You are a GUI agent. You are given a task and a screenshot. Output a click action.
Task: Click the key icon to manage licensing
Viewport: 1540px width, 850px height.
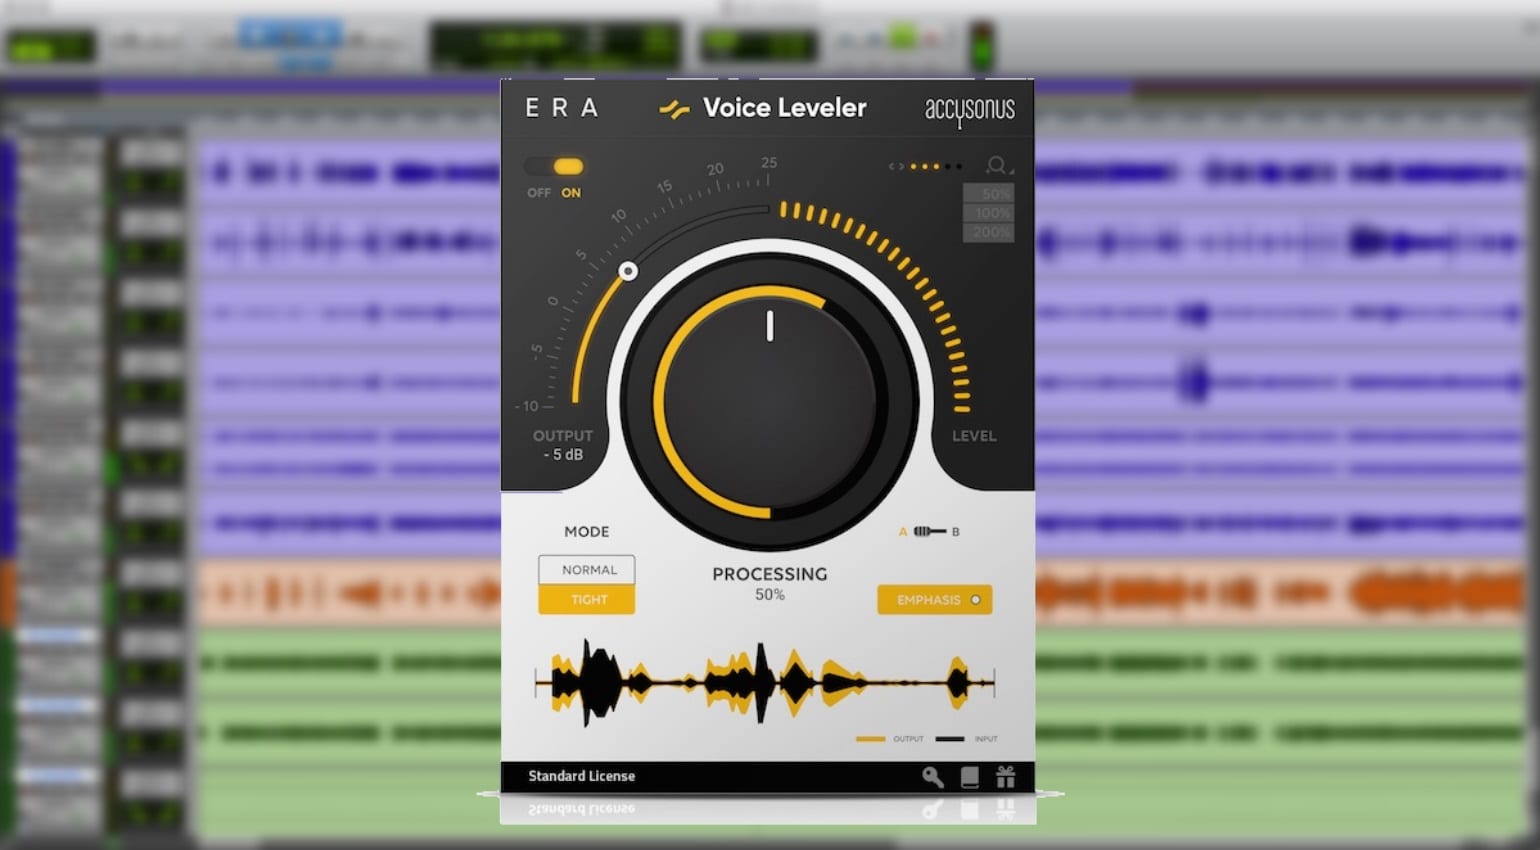pyautogui.click(x=930, y=776)
